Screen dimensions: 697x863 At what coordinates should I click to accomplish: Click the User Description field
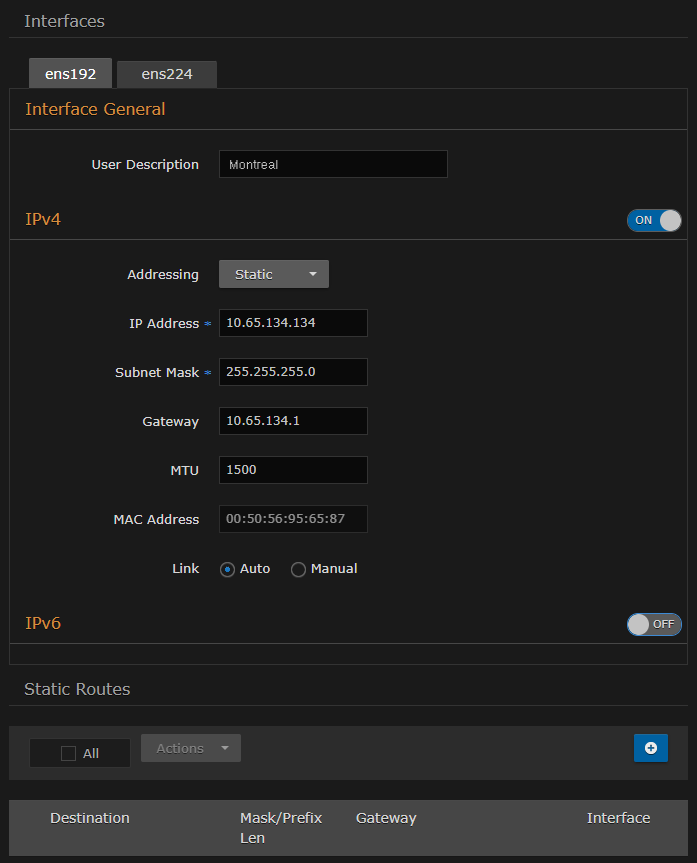[332, 164]
